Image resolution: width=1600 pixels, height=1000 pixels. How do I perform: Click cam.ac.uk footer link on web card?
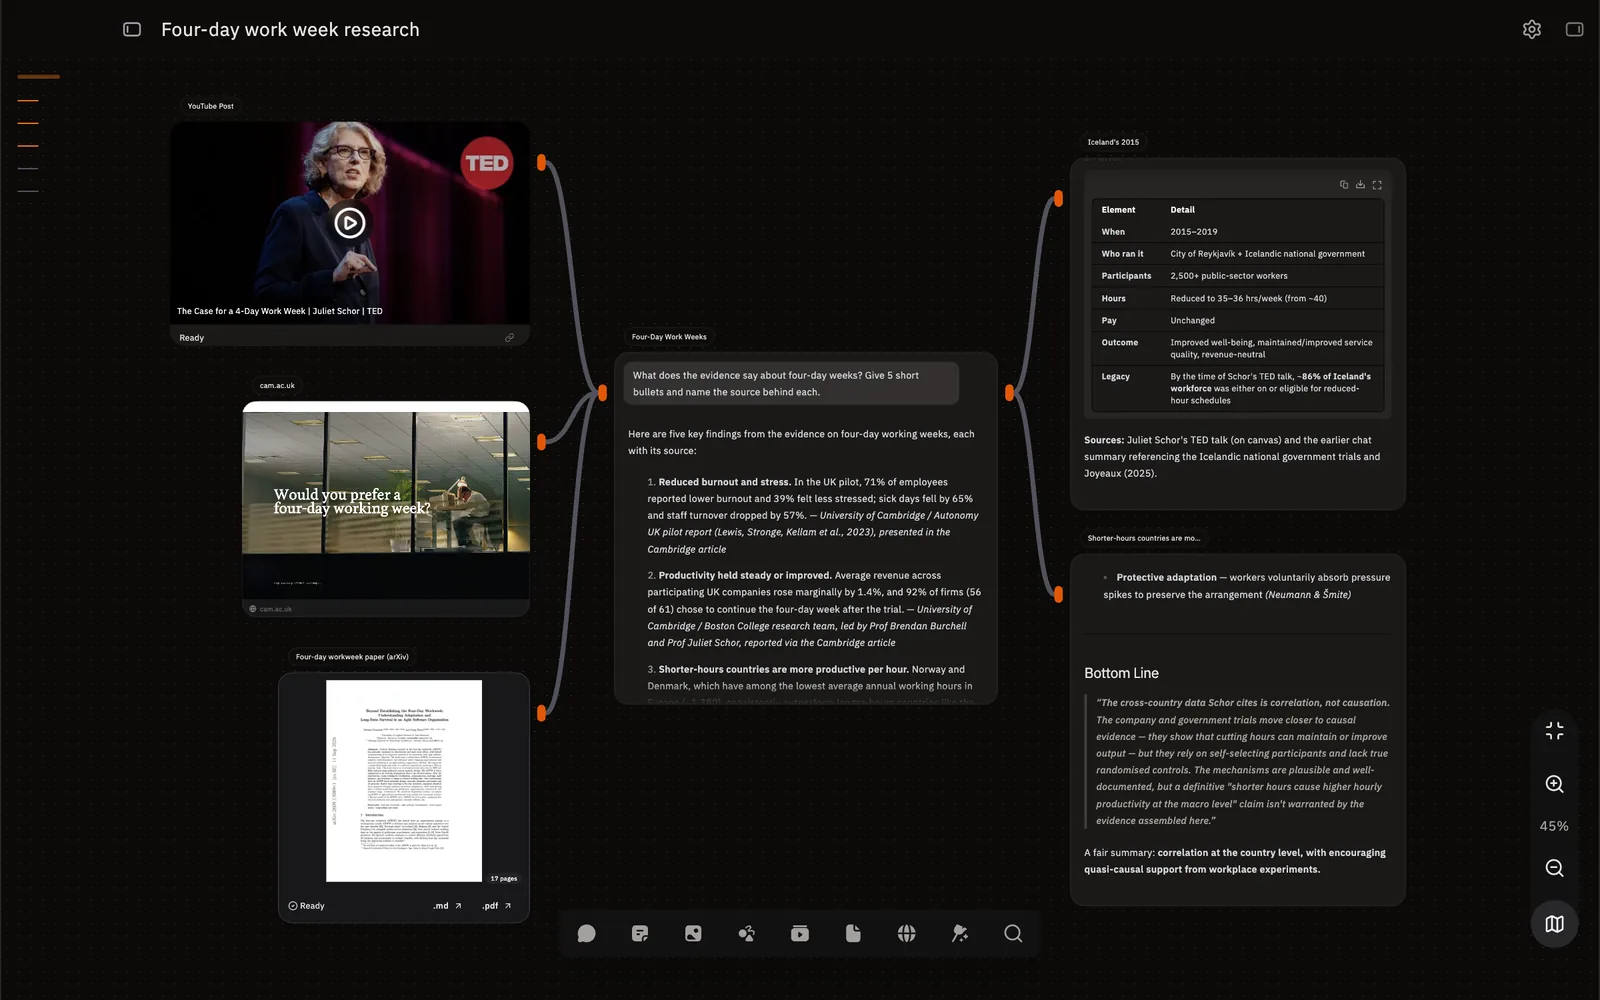270,609
